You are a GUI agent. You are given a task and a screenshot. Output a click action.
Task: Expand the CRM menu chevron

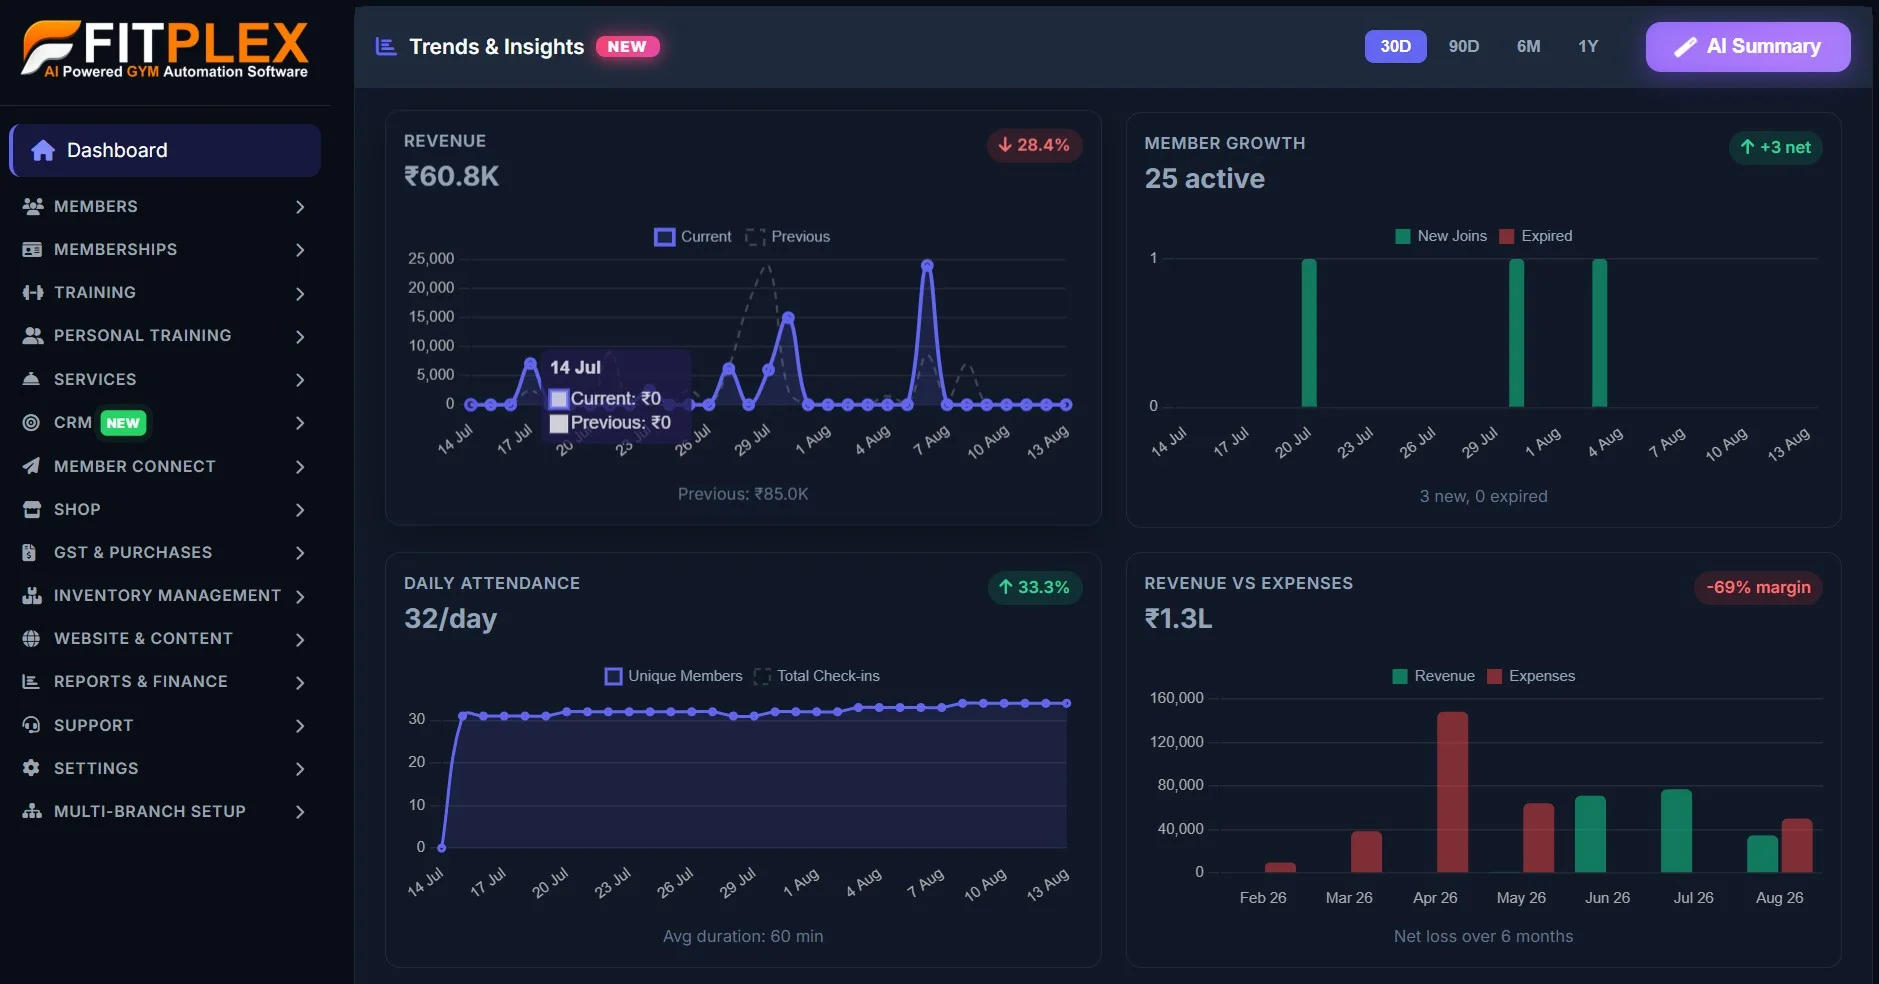click(300, 423)
